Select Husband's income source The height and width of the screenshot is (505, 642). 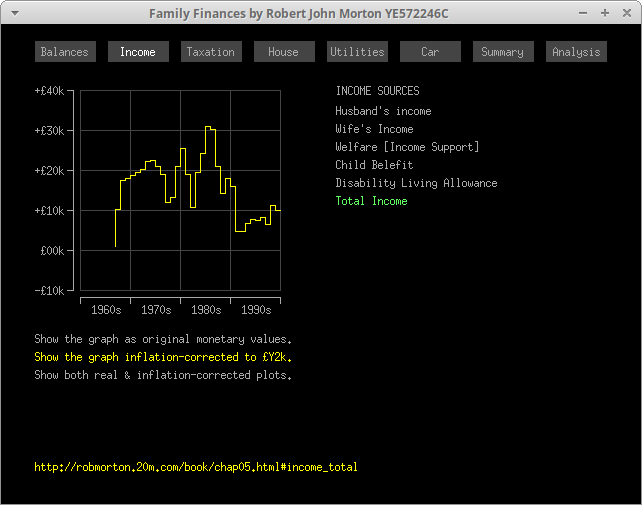383,111
